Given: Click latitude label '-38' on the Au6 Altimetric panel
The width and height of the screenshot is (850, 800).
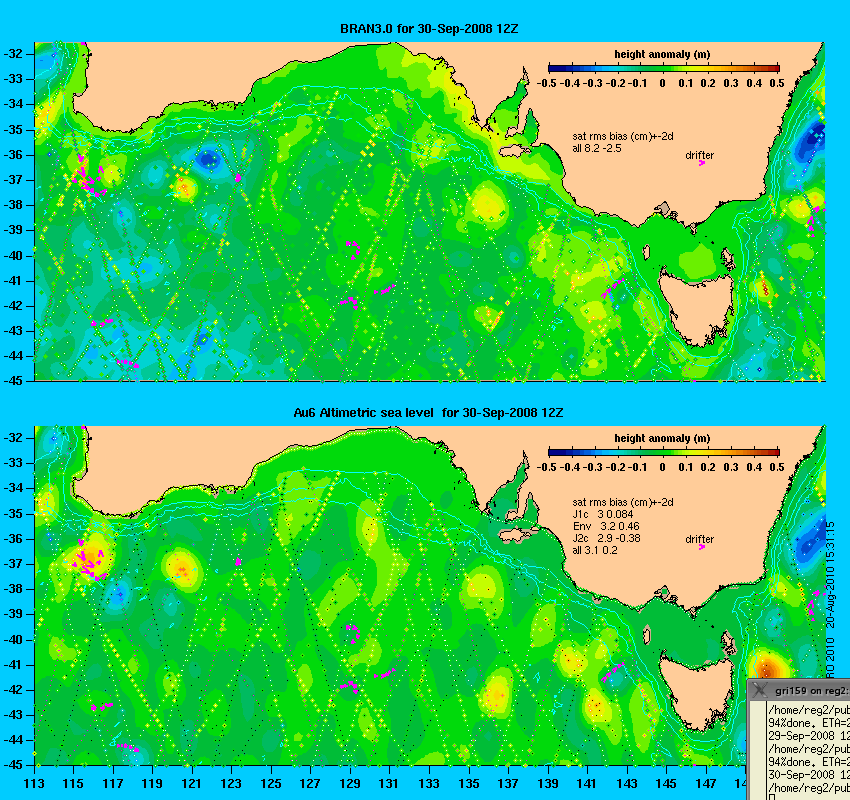Looking at the screenshot, I should point(13,589).
